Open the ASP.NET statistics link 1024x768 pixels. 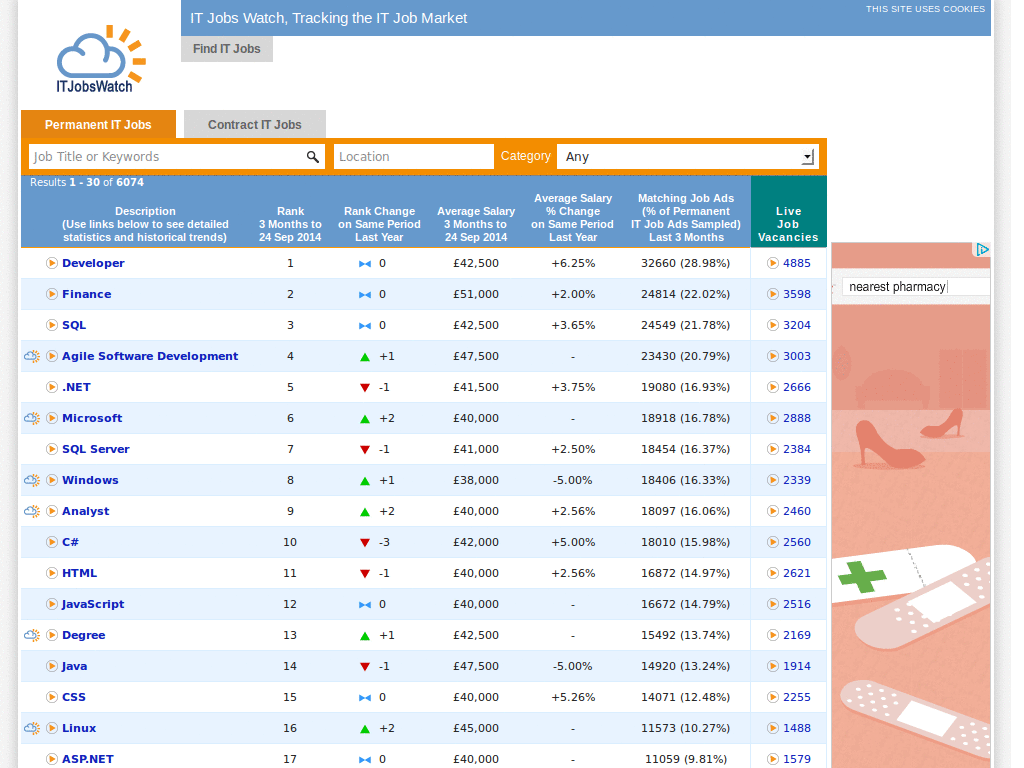pyautogui.click(x=88, y=759)
